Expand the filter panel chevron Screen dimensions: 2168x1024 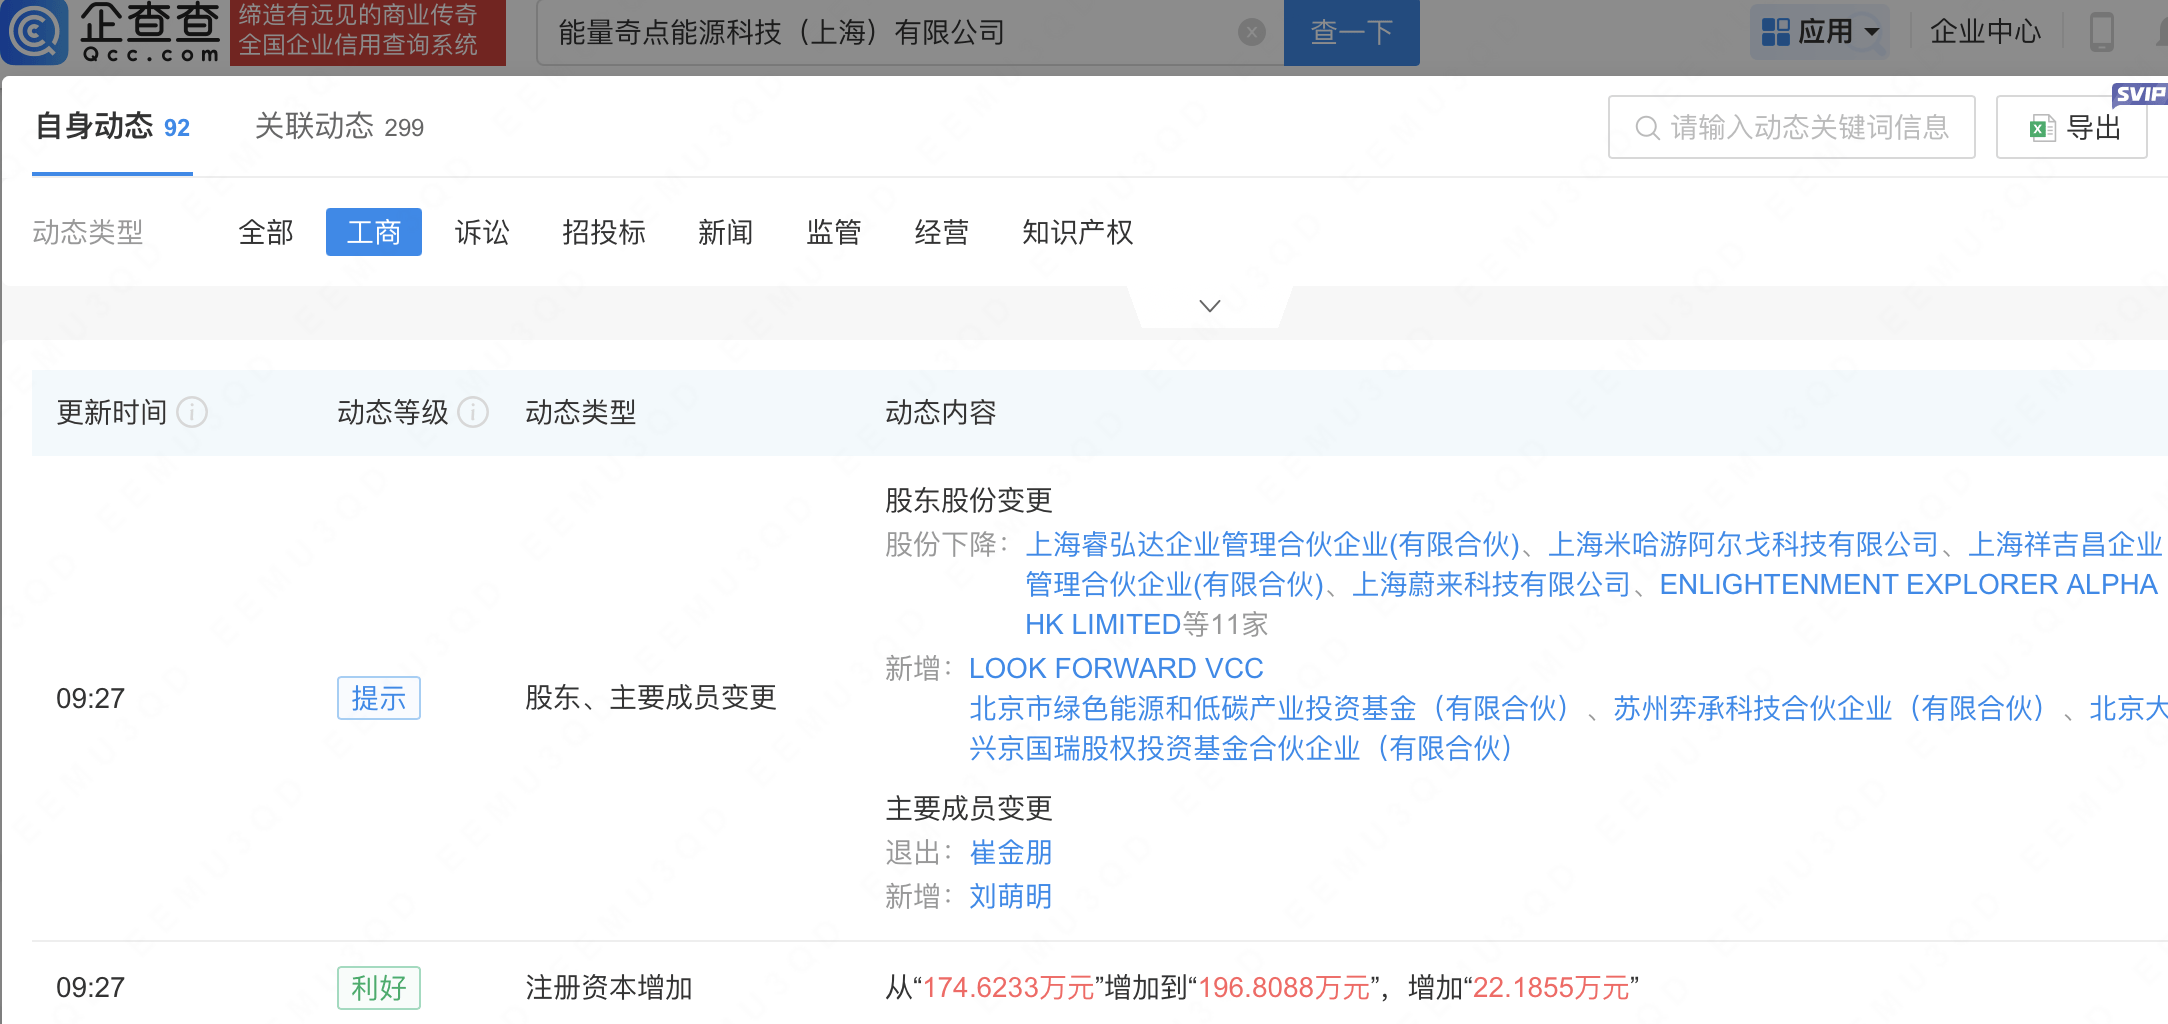pos(1209,306)
